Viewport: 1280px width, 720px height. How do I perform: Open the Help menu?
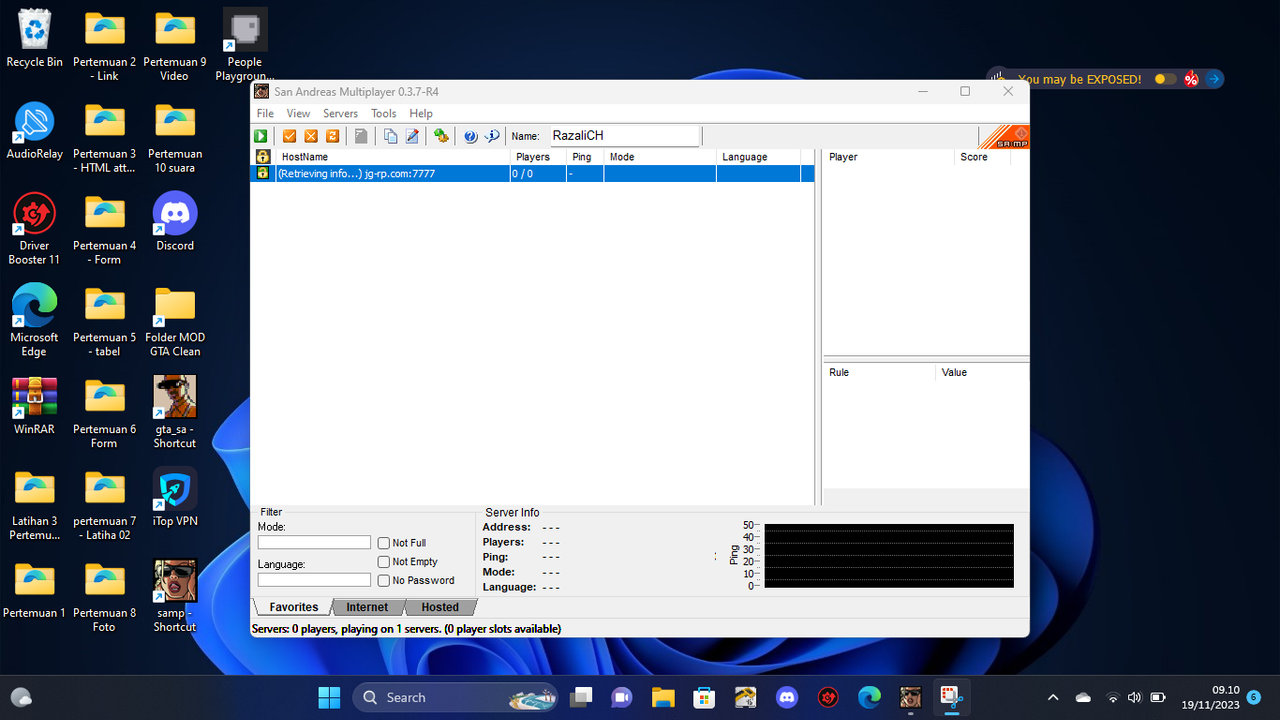coord(421,114)
